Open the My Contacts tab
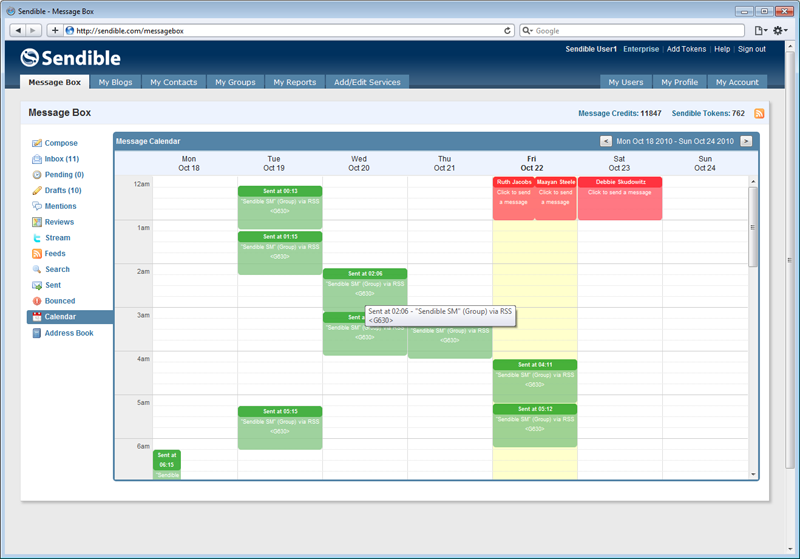Screen dimensions: 800x559 pyautogui.click(x=173, y=82)
